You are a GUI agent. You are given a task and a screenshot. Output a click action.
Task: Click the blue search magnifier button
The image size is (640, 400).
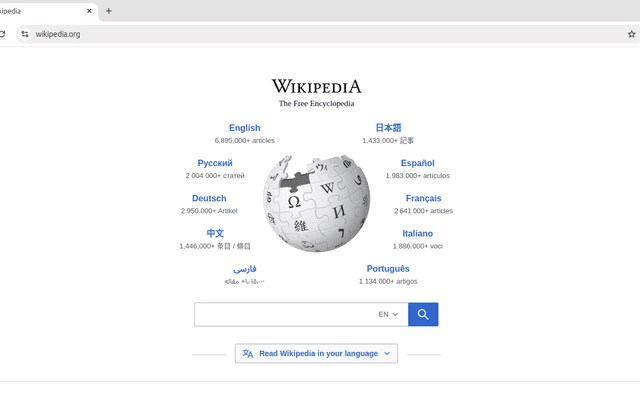[423, 314]
